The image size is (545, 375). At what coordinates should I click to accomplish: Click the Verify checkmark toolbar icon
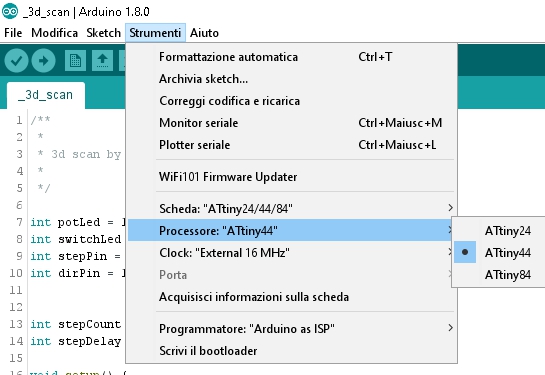coord(16,61)
